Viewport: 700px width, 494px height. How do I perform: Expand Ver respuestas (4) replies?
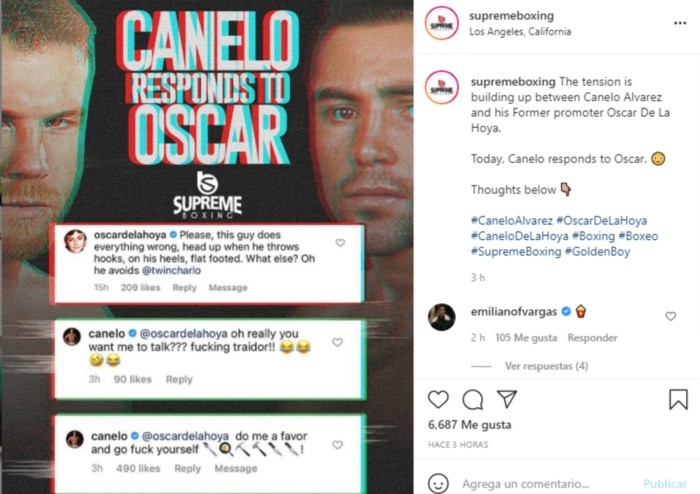546,366
